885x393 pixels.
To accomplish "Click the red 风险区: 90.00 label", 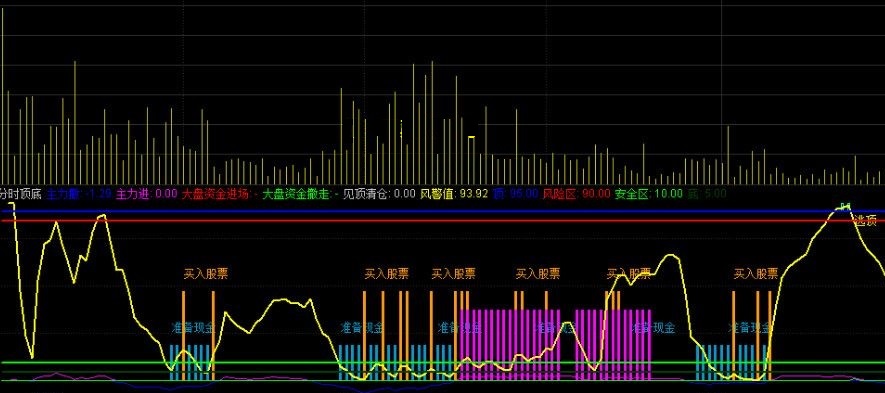I will pos(576,194).
